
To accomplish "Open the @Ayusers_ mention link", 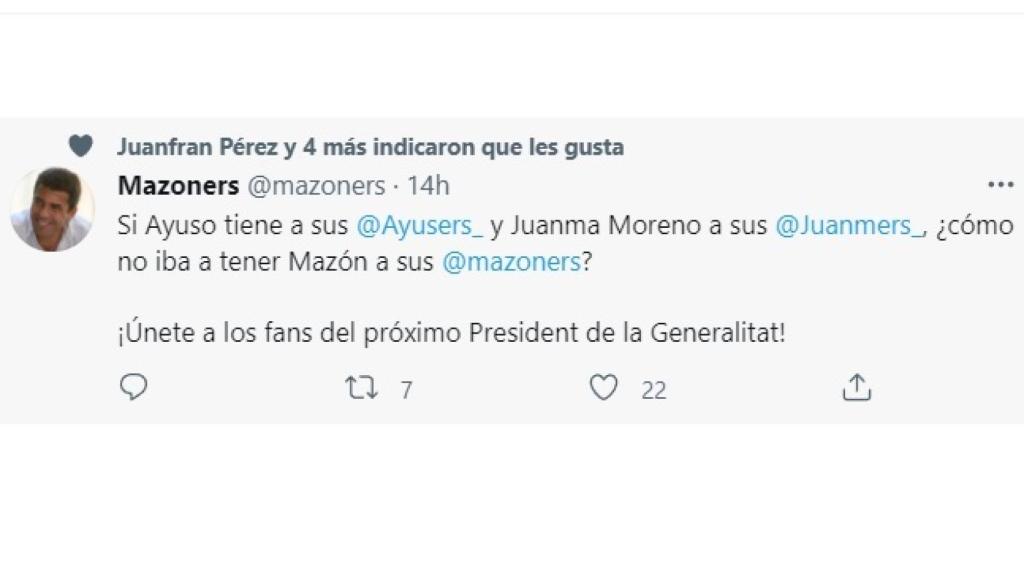I will (421, 226).
